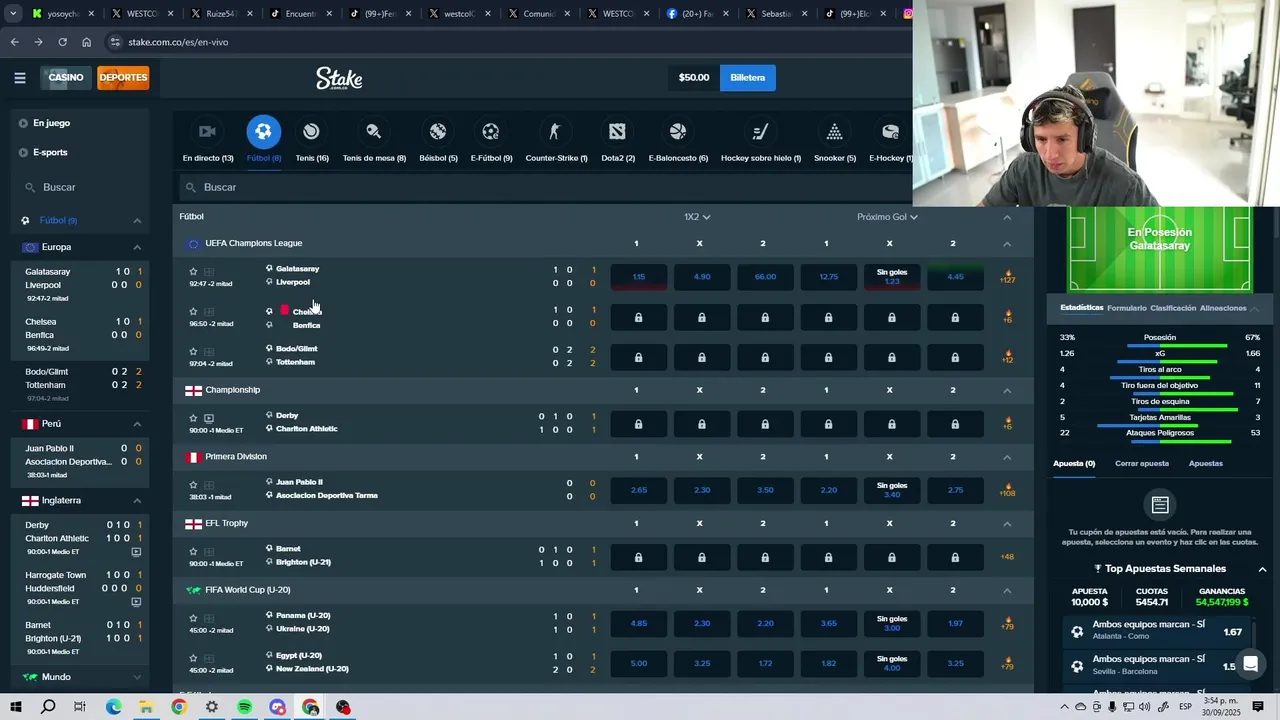Select the Dota2 icon
1280x720 pixels.
pos(617,132)
